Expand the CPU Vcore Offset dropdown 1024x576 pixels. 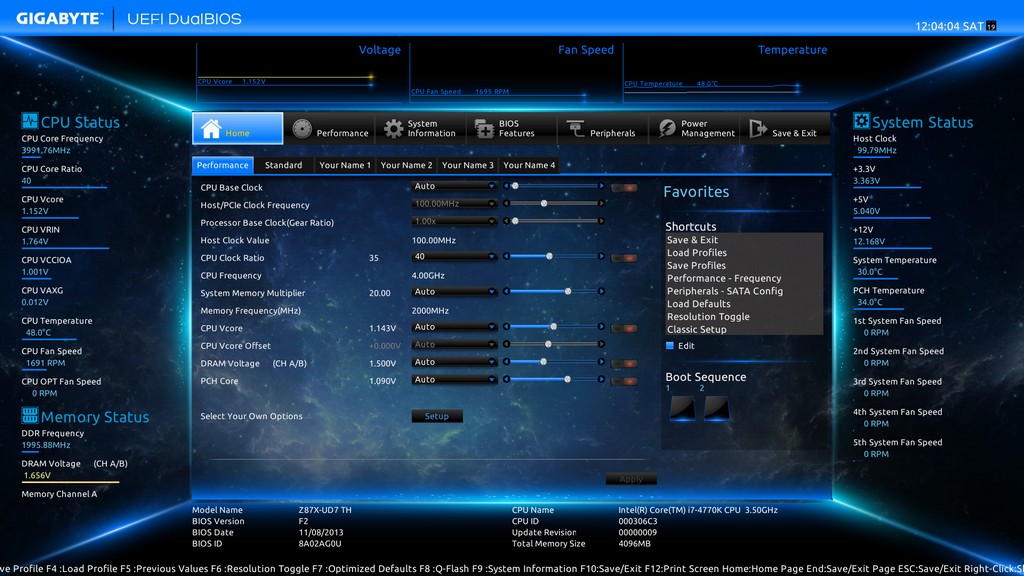click(x=455, y=345)
